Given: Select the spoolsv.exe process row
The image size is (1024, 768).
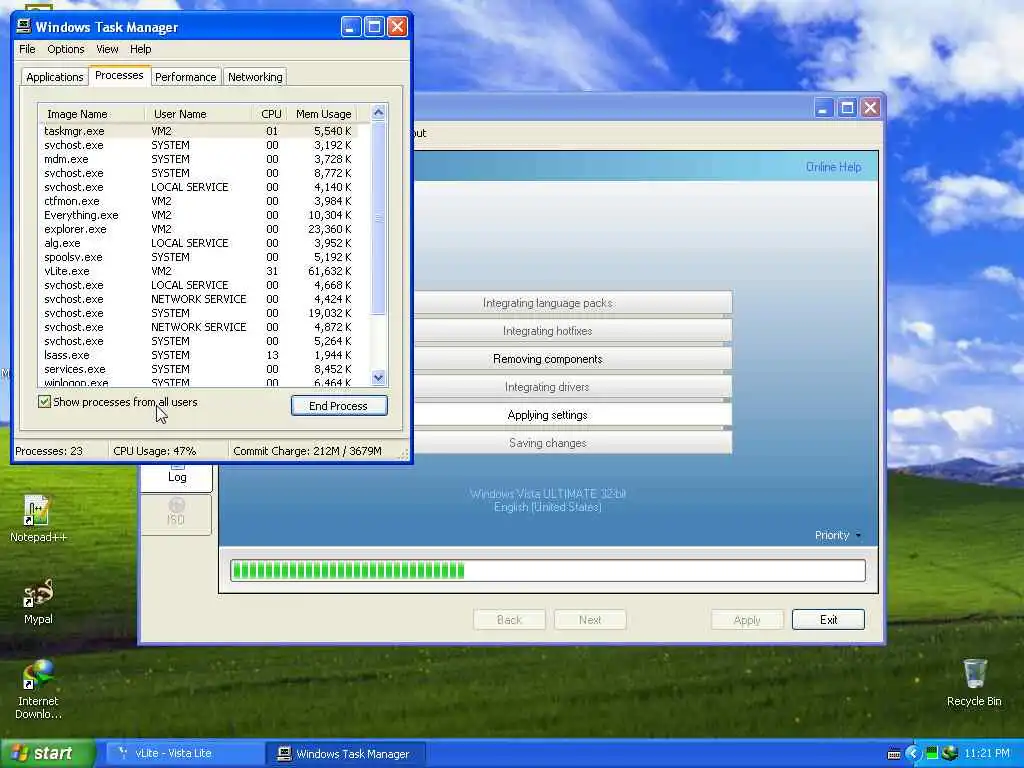Looking at the screenshot, I should coord(198,257).
